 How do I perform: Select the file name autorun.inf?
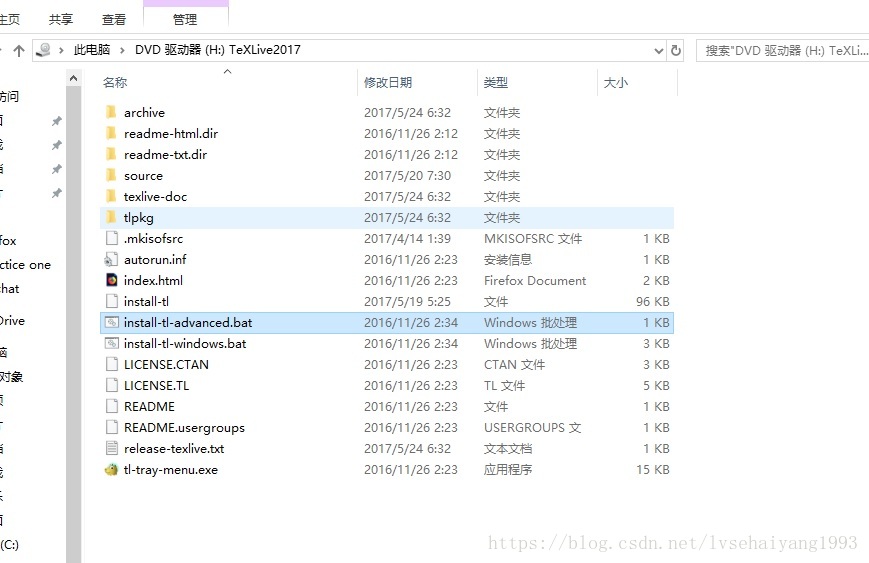coord(155,259)
